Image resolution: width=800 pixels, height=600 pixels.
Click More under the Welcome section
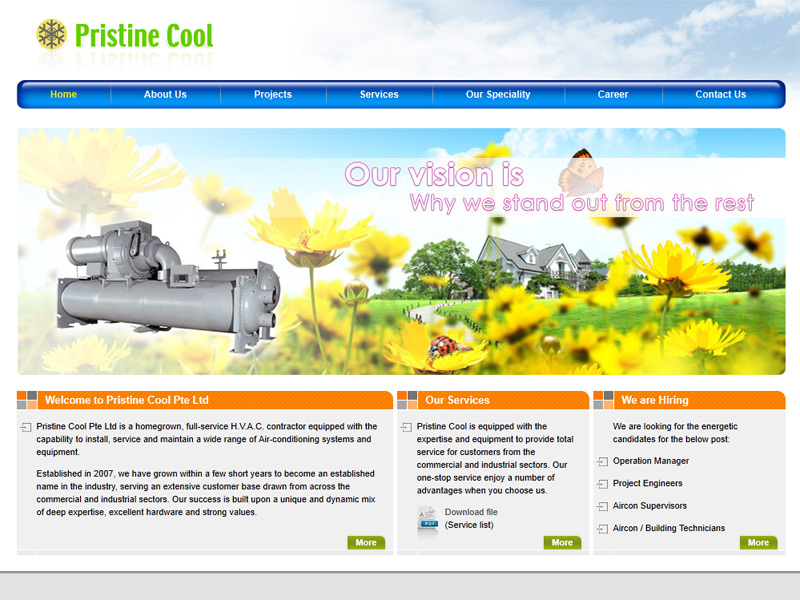pyautogui.click(x=366, y=542)
